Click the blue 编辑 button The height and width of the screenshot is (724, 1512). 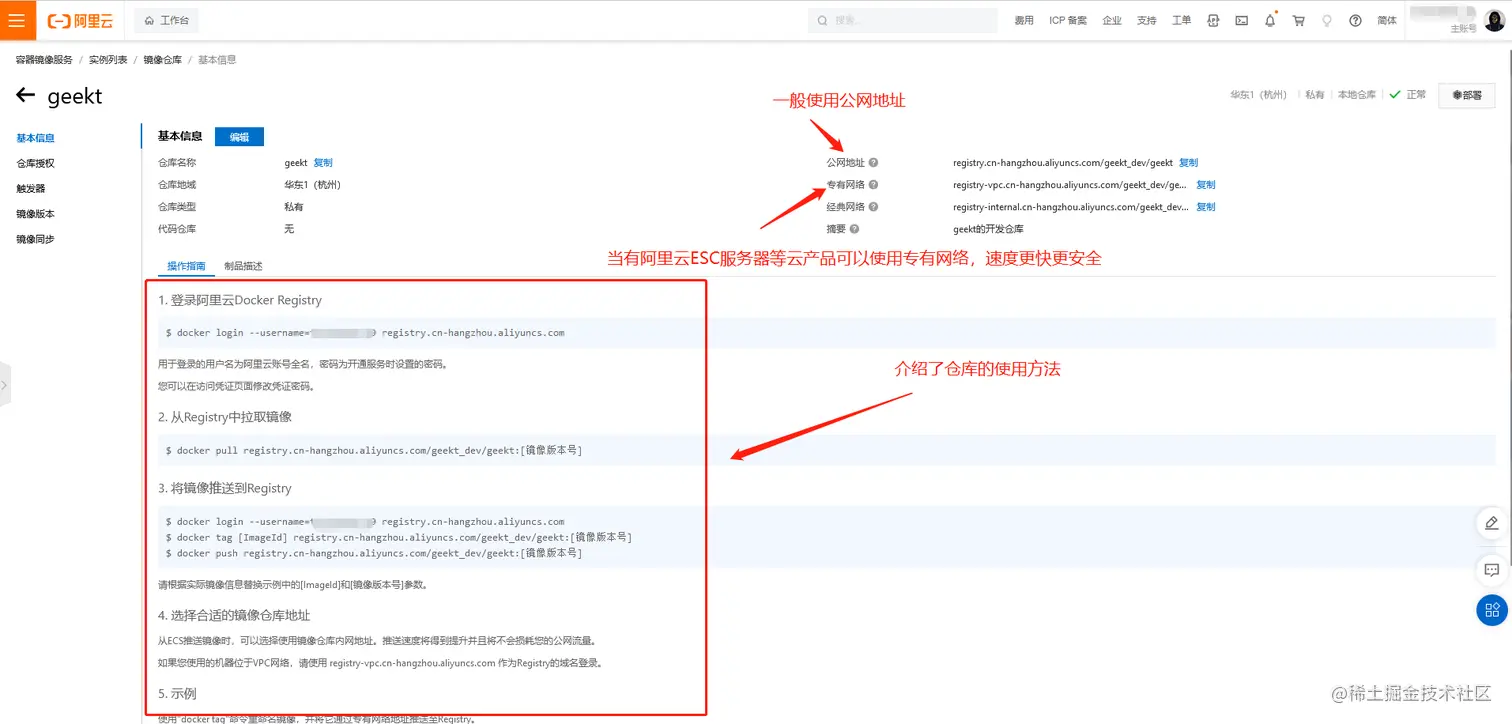pos(239,137)
